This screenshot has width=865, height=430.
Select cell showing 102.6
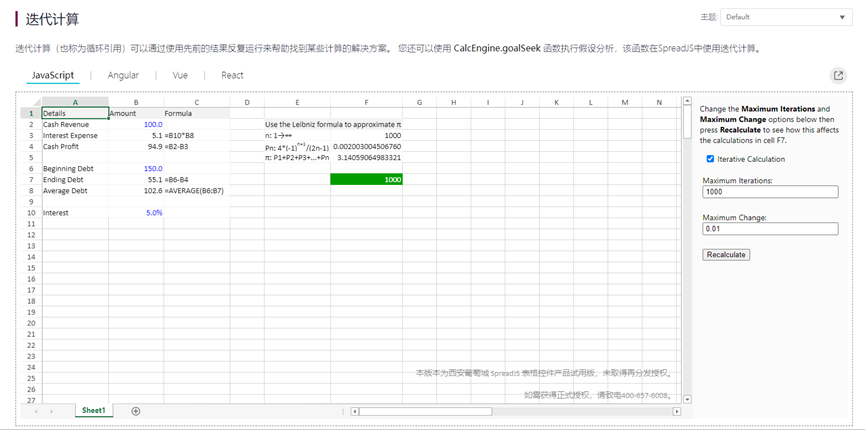136,190
